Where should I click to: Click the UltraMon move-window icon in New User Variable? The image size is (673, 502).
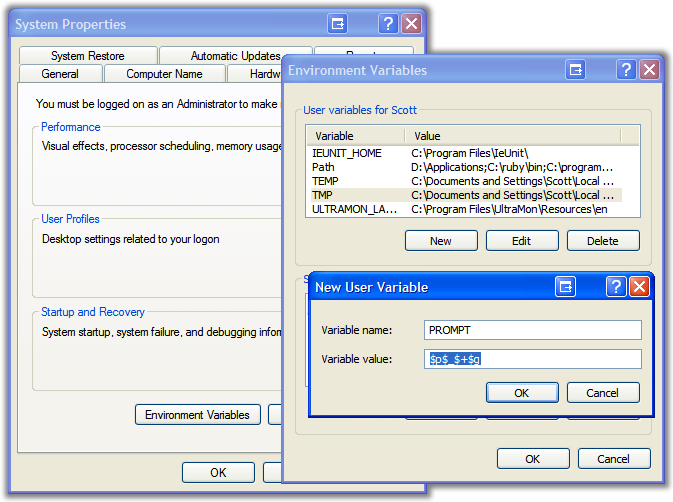565,287
